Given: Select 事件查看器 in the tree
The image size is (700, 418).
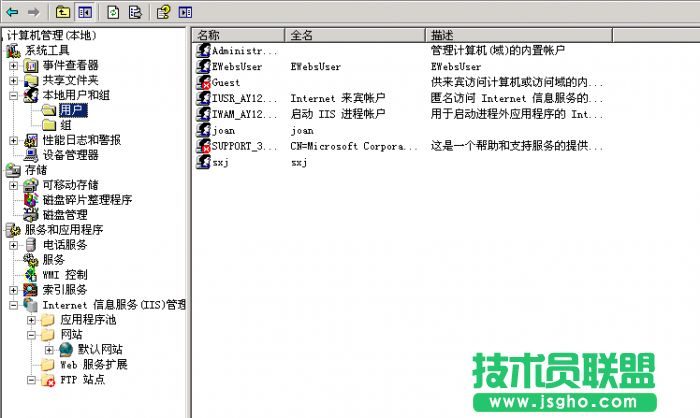Looking at the screenshot, I should (71, 66).
